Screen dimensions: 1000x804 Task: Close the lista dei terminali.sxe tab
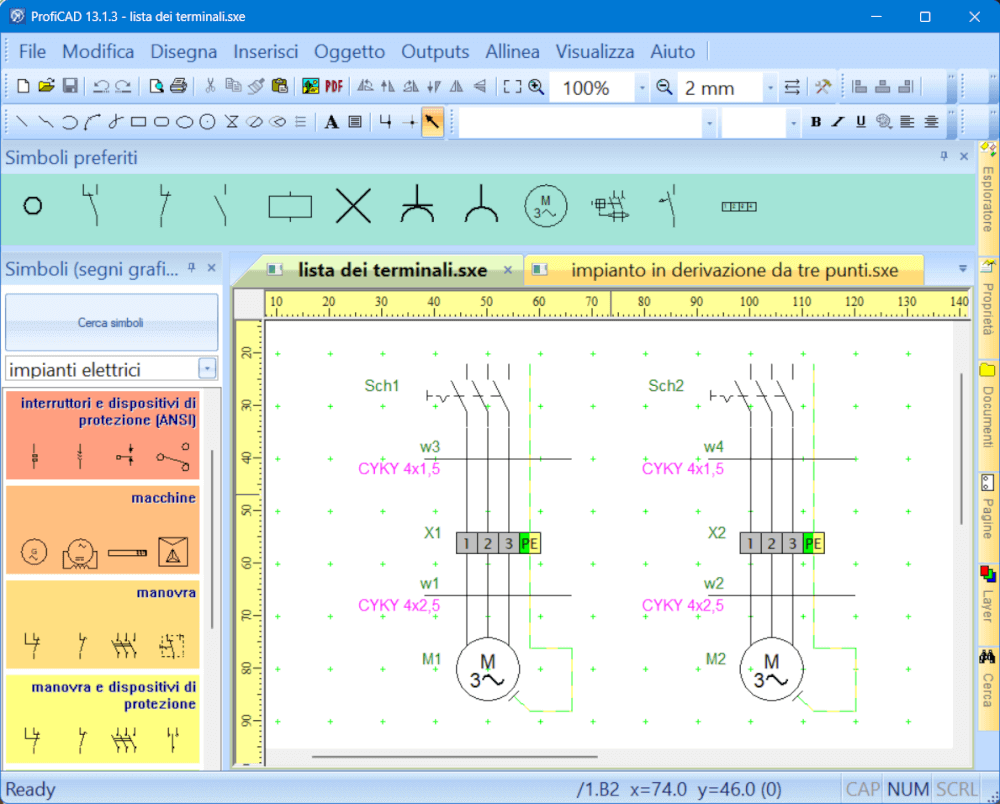click(x=508, y=270)
